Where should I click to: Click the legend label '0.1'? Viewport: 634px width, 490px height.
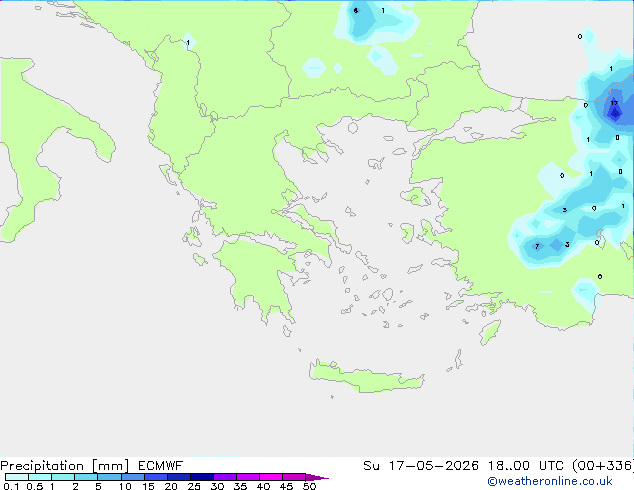(x=11, y=486)
